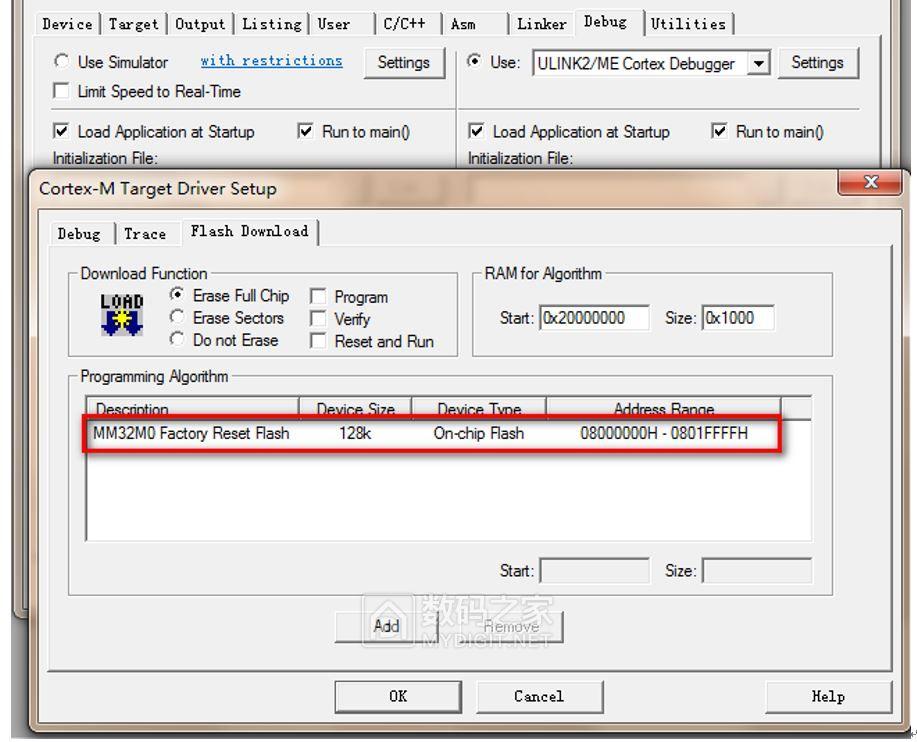Toggle debugger Run to main() checkbox
This screenshot has height=742, width=917.
coord(719,131)
